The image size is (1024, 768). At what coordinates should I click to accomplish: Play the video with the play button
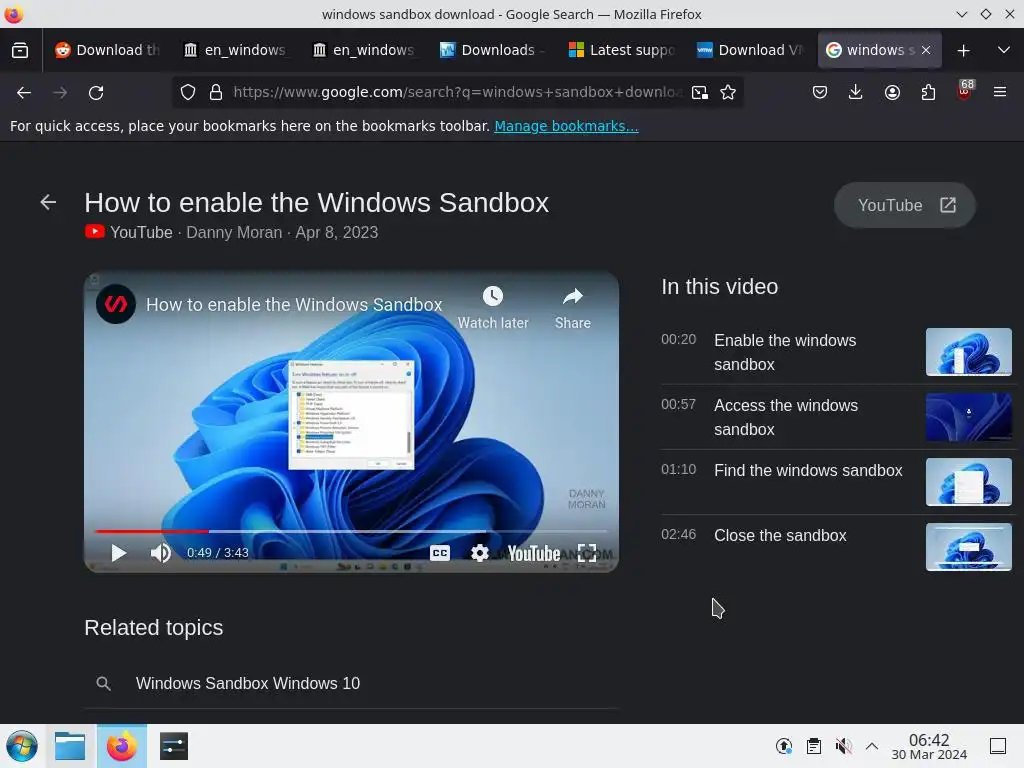point(118,553)
